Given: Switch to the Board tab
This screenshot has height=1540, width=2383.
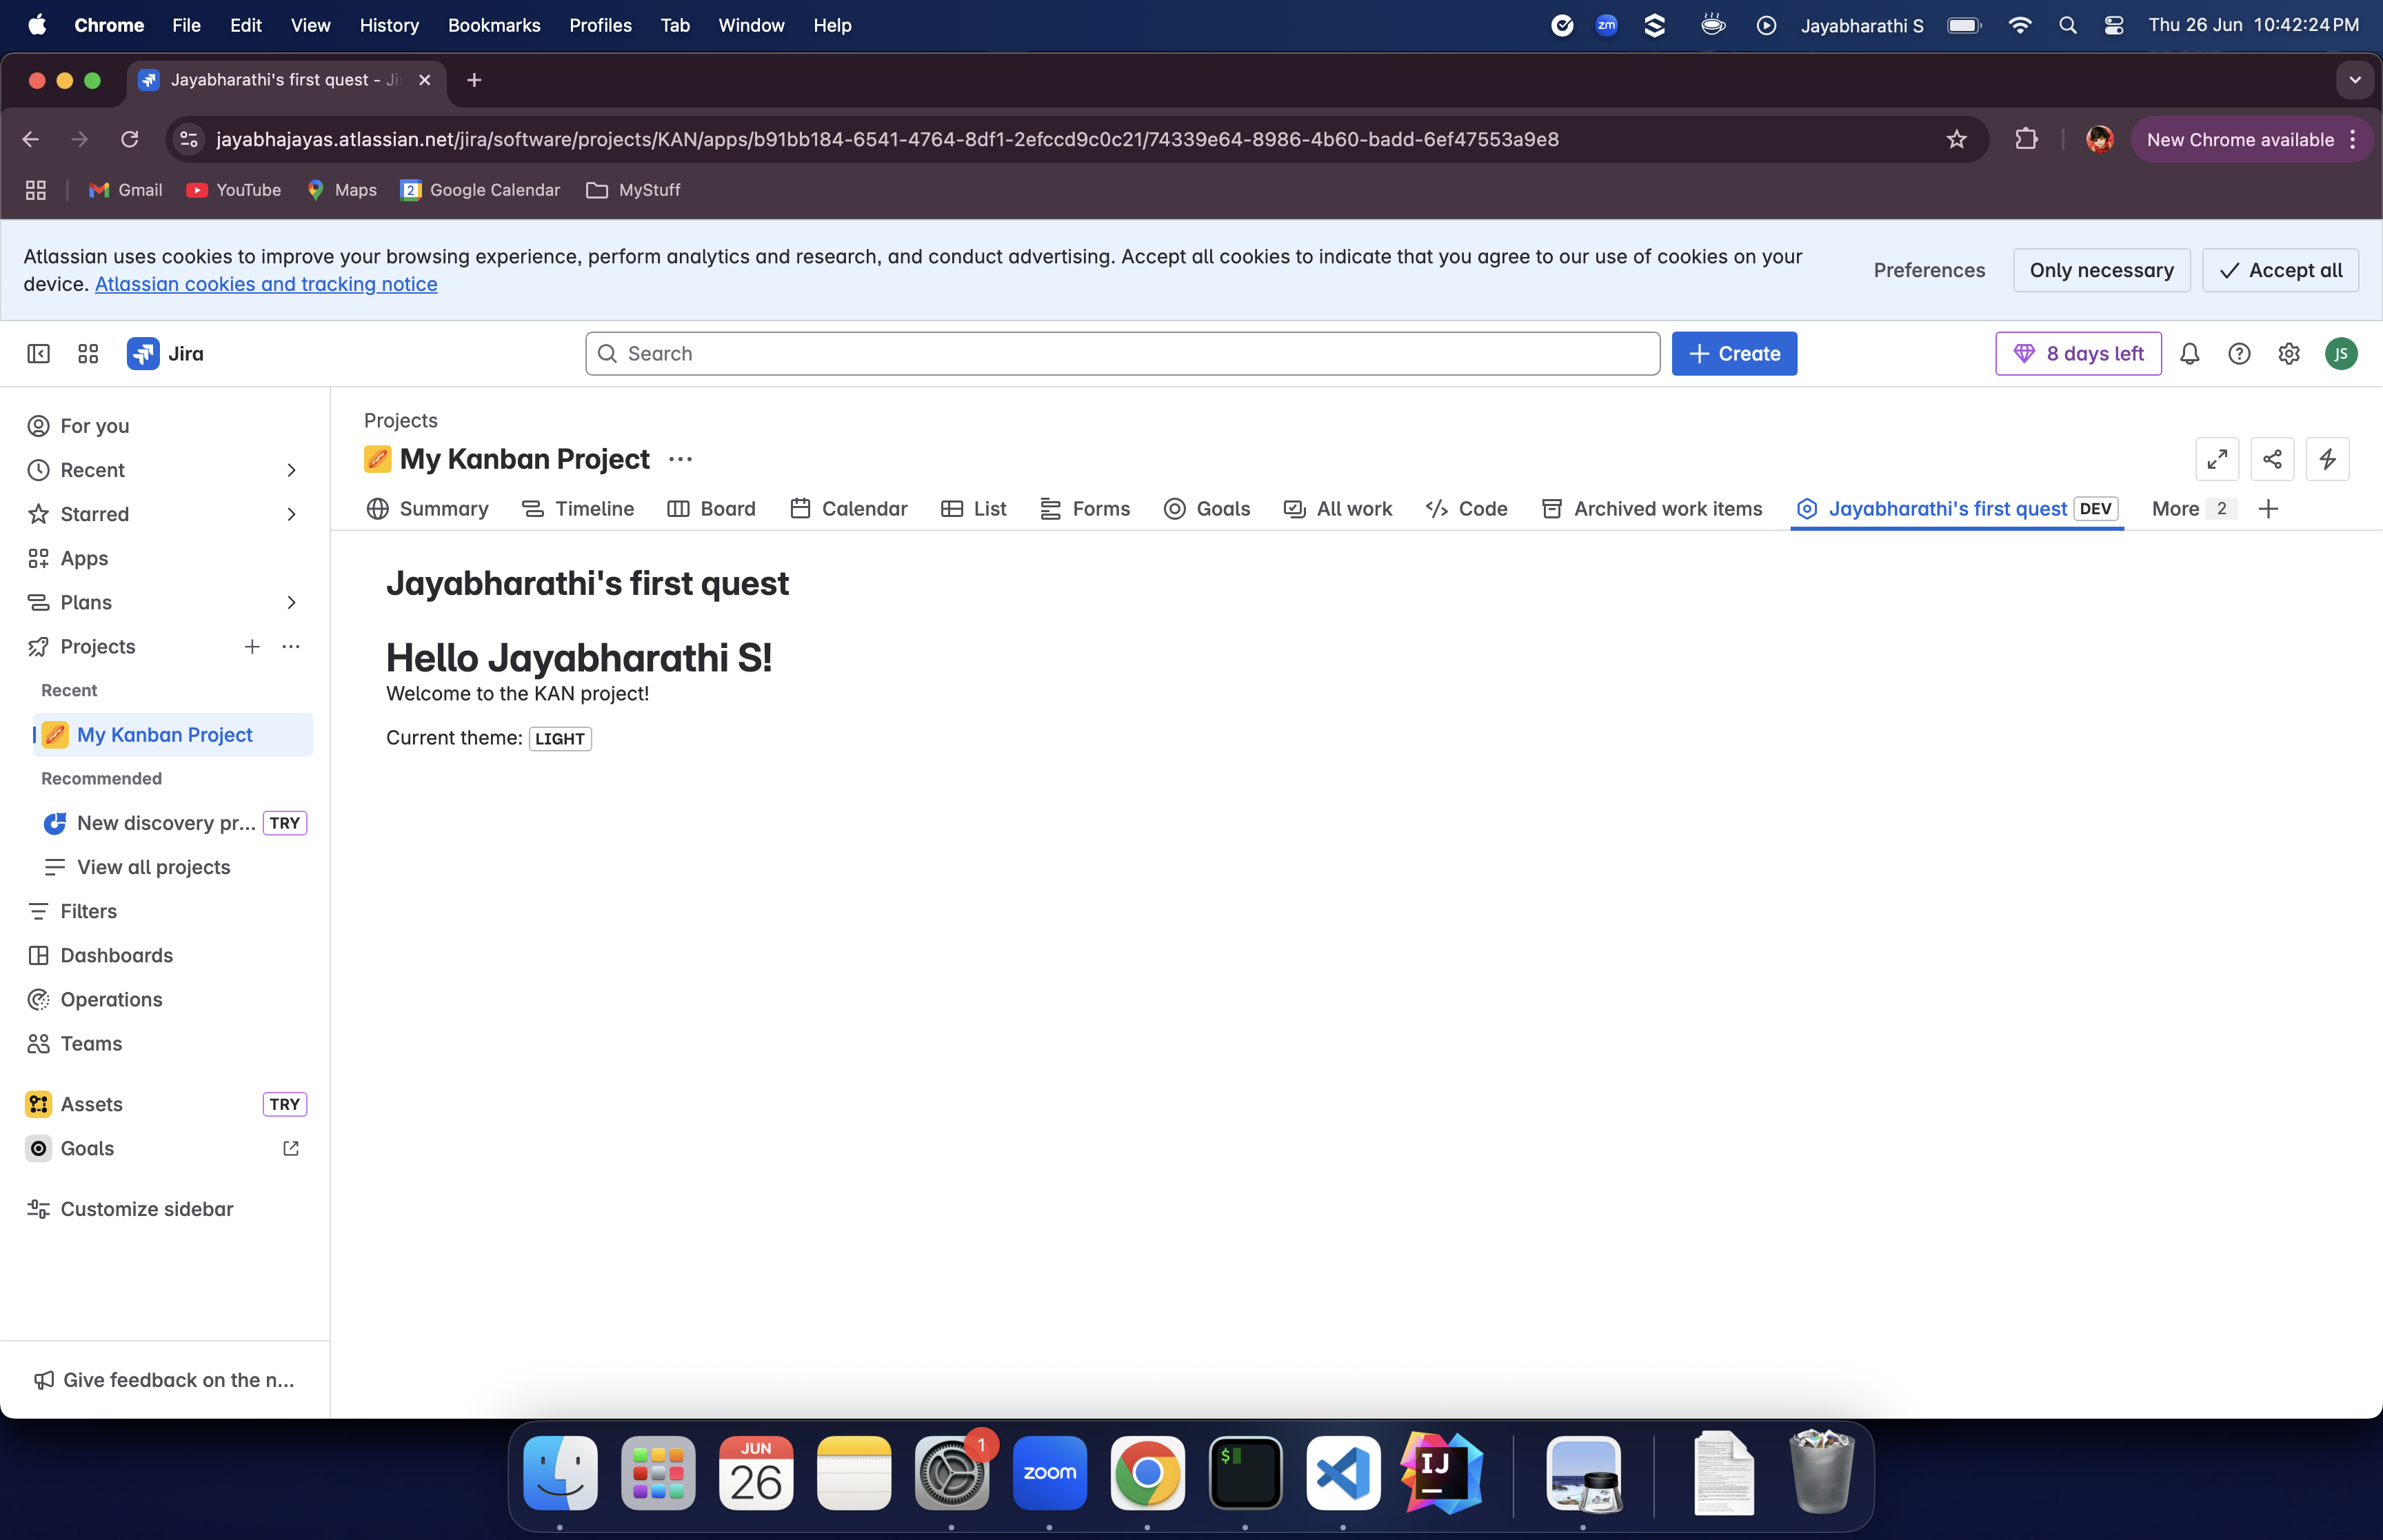Looking at the screenshot, I should click(x=711, y=509).
